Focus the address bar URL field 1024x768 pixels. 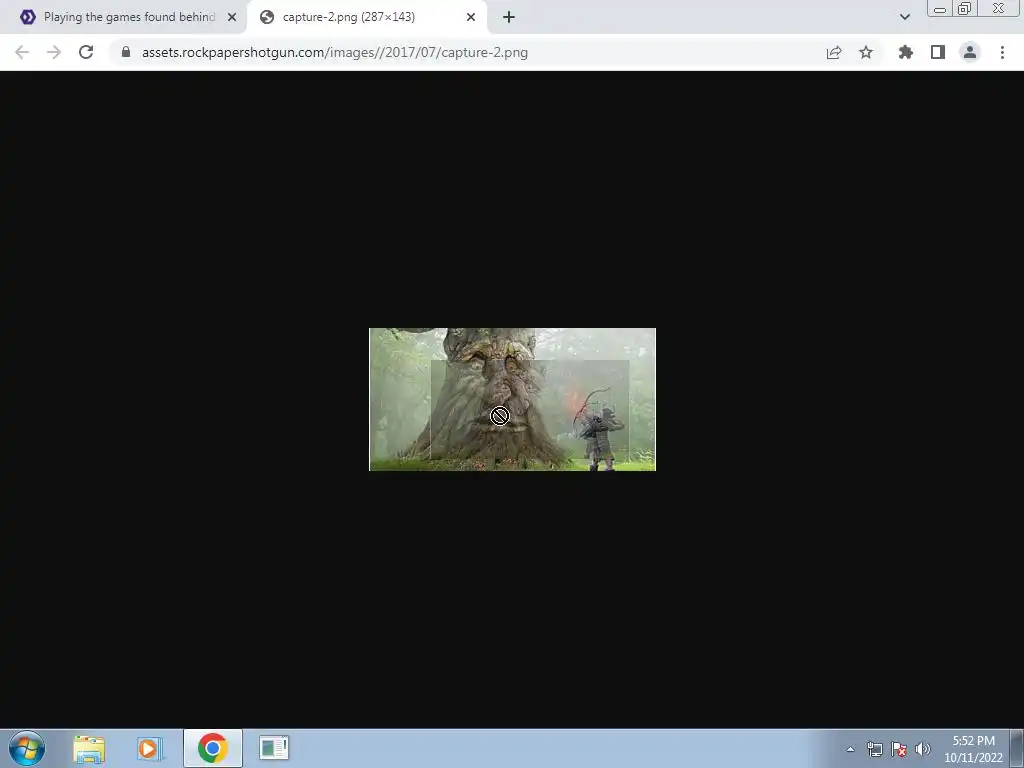(470, 52)
